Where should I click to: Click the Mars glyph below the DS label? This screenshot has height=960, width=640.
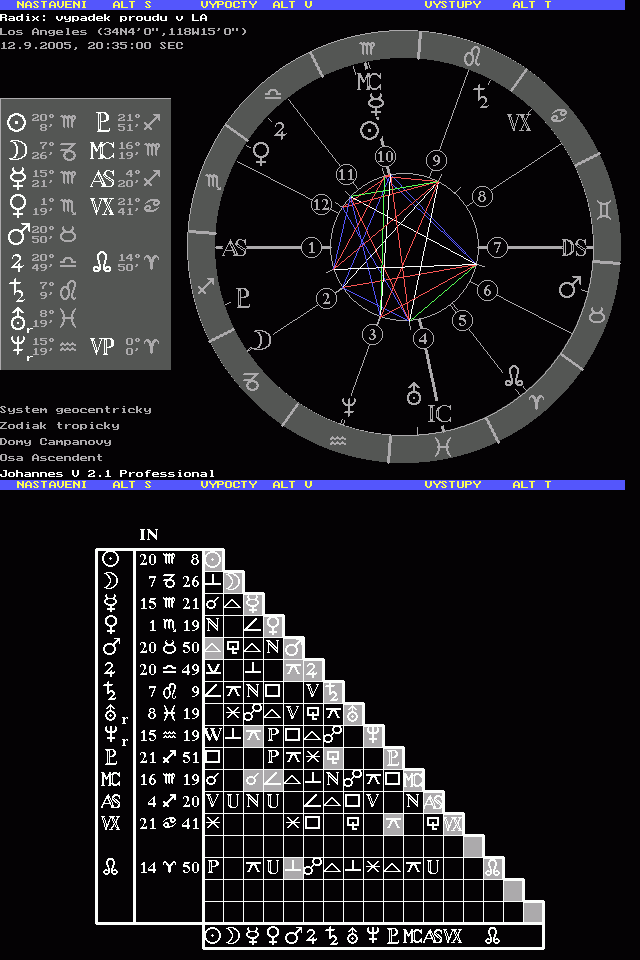click(570, 289)
